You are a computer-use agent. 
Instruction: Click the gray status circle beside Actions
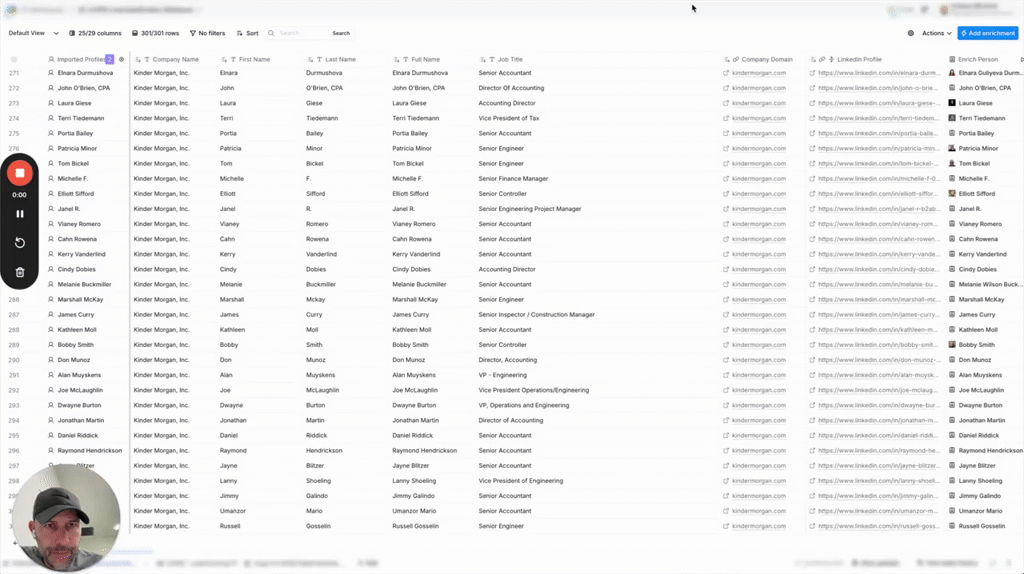click(x=910, y=33)
